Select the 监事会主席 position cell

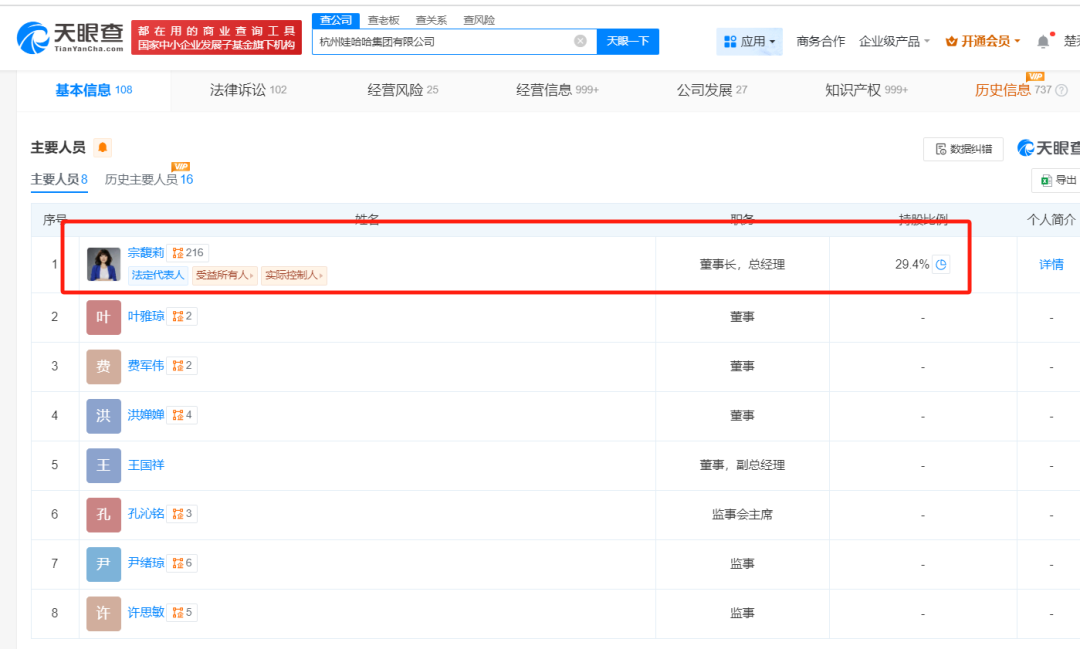(742, 515)
